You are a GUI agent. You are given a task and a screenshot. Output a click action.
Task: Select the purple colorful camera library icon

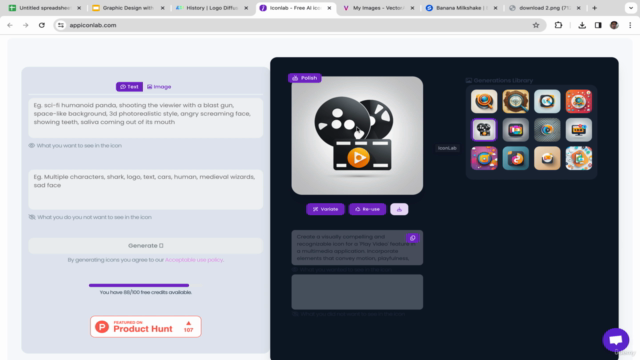[484, 158]
